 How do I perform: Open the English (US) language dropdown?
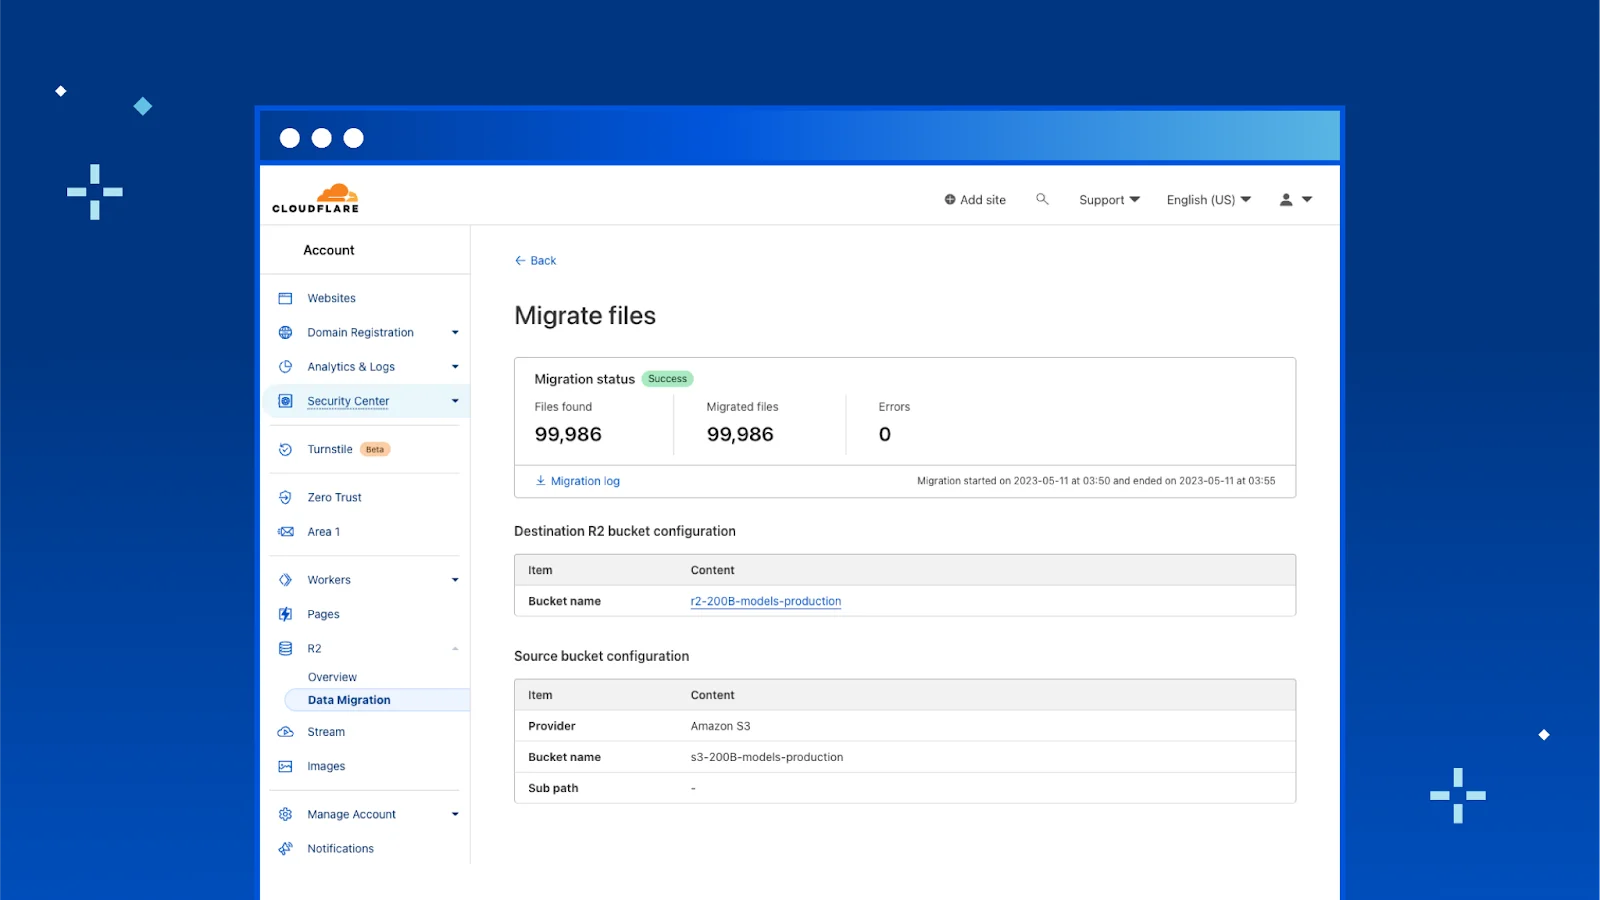pyautogui.click(x=1208, y=200)
